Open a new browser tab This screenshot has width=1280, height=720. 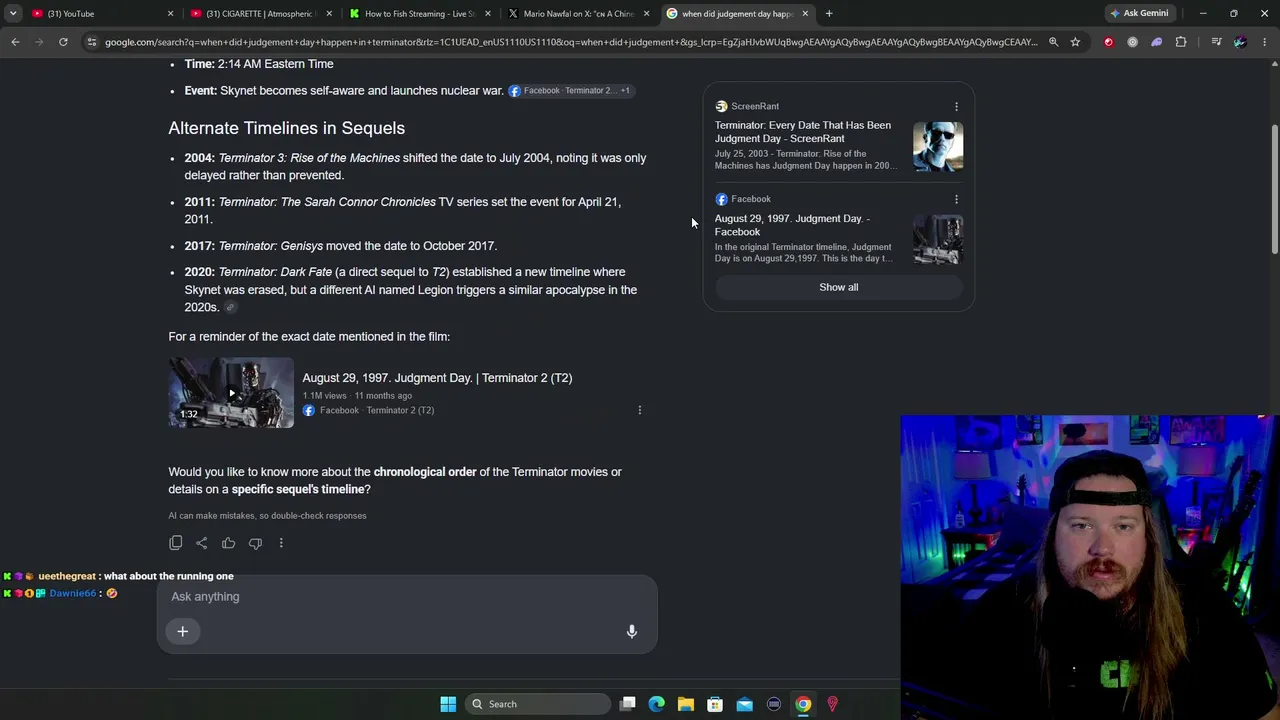point(829,14)
